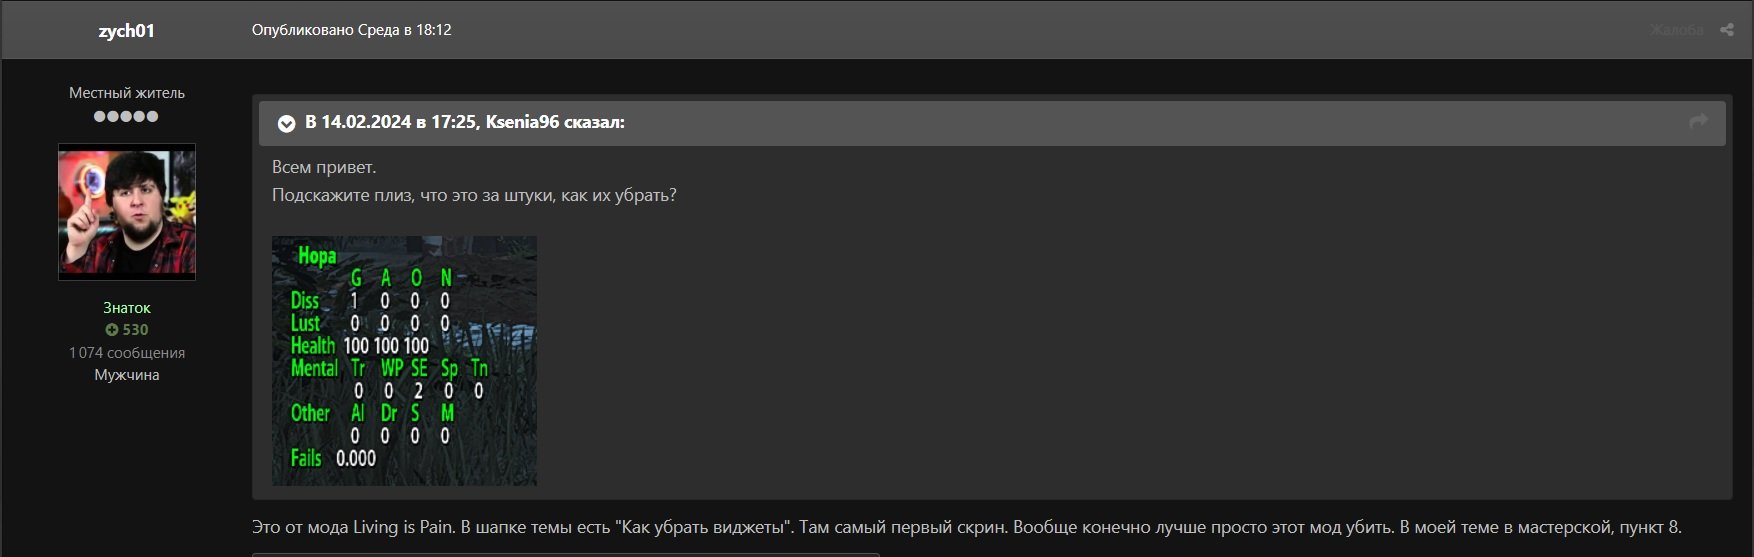Click the Знаток group label
This screenshot has height=557, width=1754.
[126, 308]
